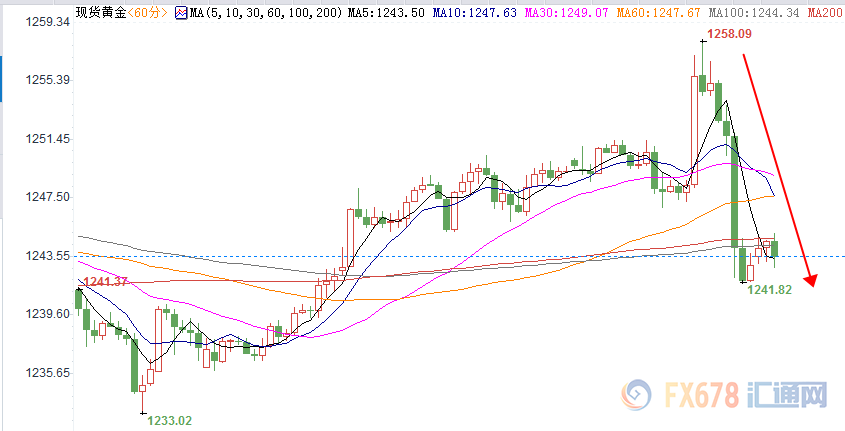Click the 1239.60 axis value
Screen dimensions: 845x431
coord(47,314)
